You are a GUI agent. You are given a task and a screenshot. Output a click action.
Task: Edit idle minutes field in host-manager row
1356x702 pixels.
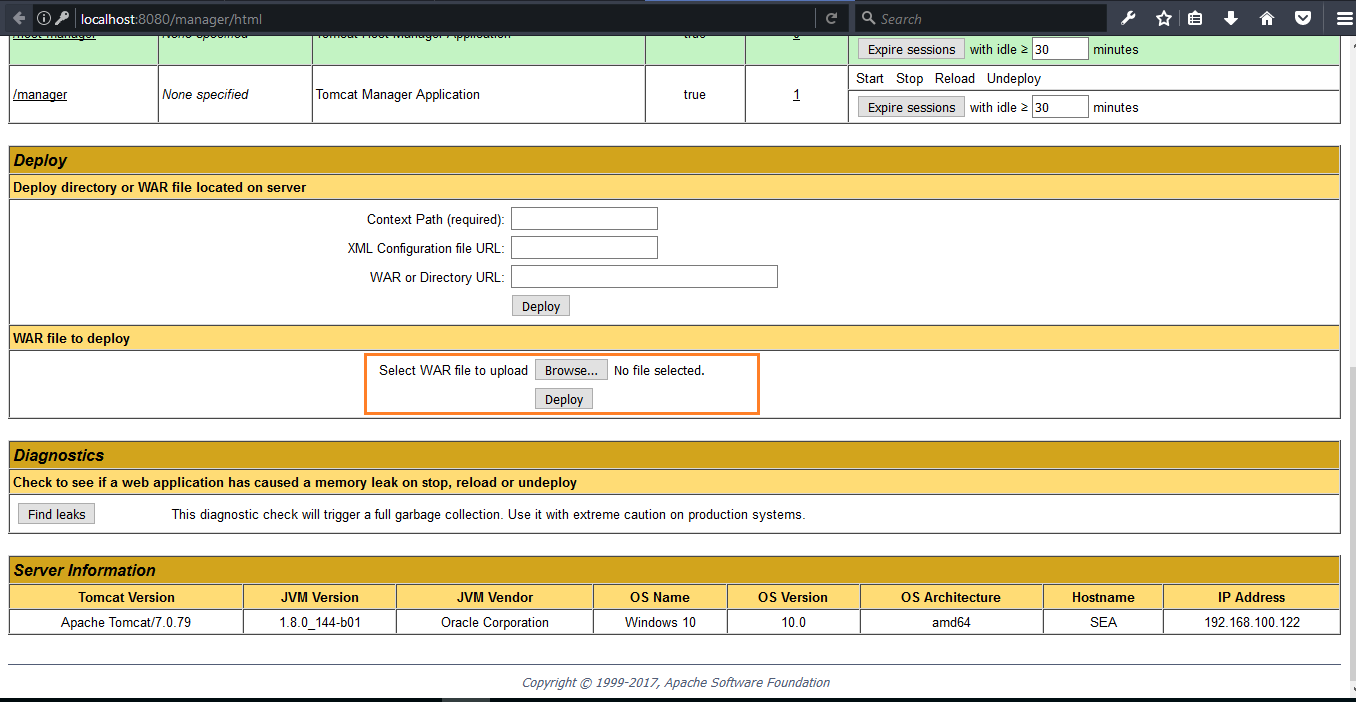click(x=1060, y=49)
